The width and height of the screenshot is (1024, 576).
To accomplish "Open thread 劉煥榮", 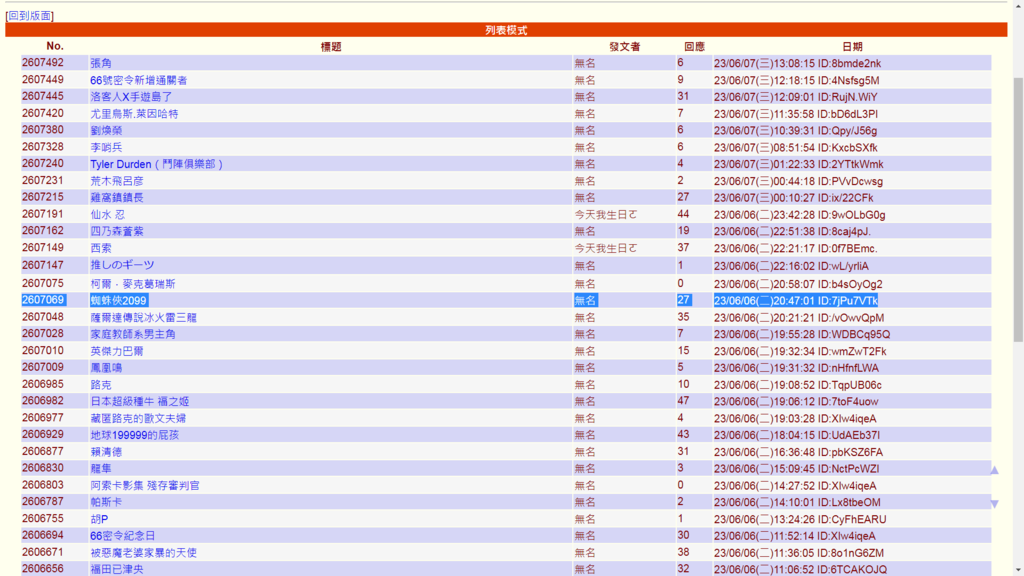I will coord(106,131).
